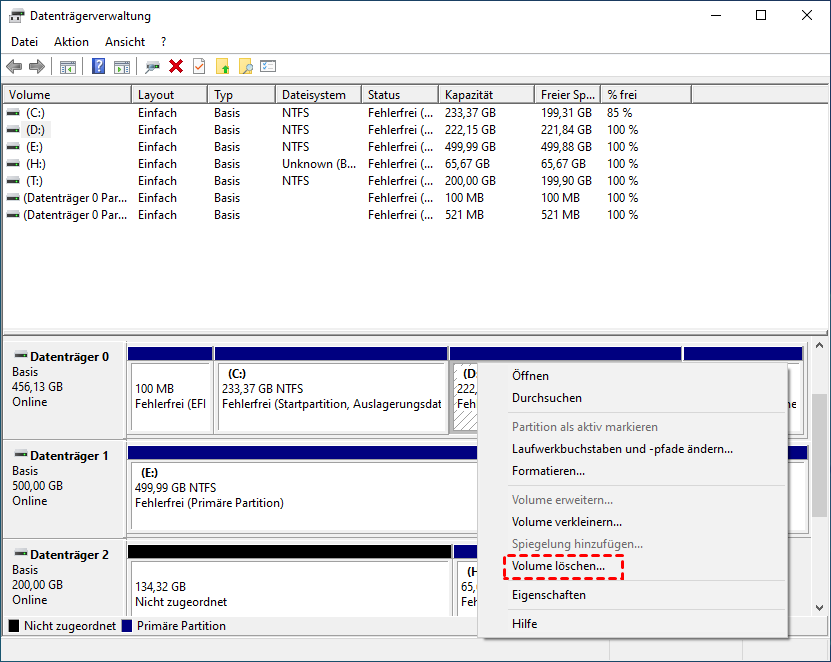Choose Durchsuchen from the context menu
831x662 pixels.
tap(633, 398)
